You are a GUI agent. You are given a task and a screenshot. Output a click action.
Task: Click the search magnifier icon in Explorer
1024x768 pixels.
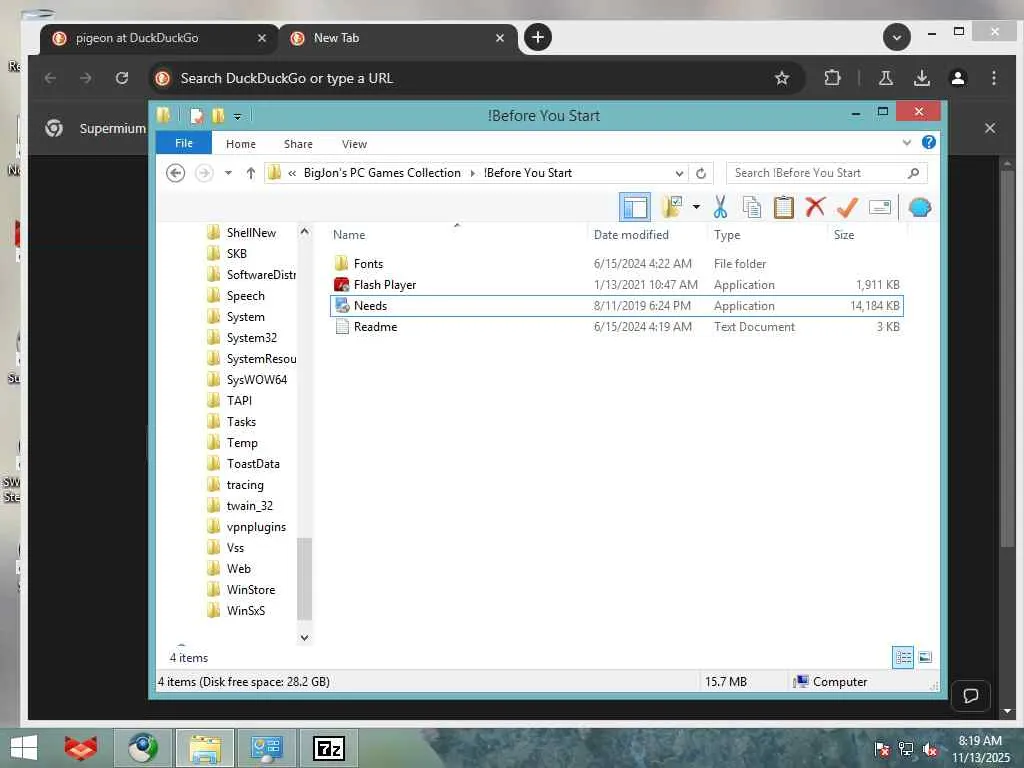tap(914, 173)
